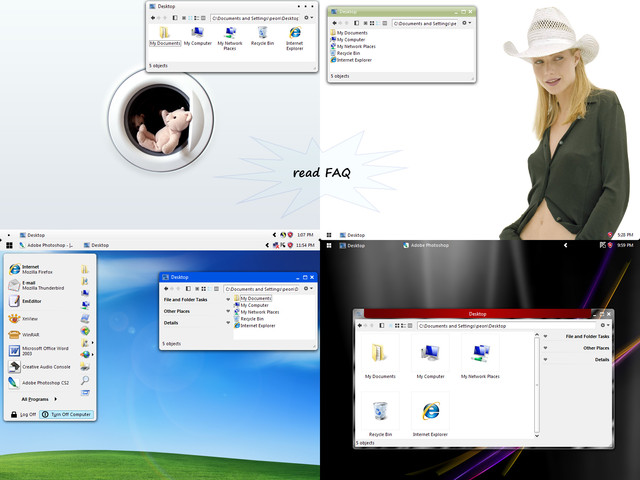Click the Log Off button
640x480 pixels.
click(24, 414)
